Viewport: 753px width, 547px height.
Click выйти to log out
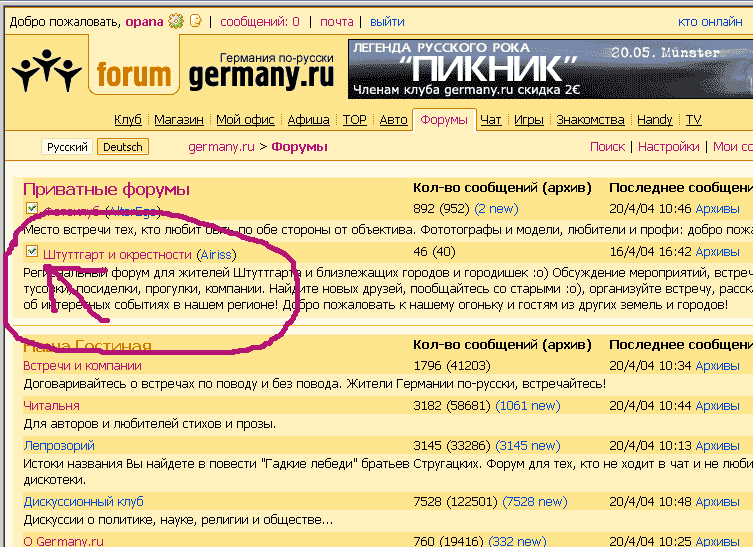coord(387,22)
